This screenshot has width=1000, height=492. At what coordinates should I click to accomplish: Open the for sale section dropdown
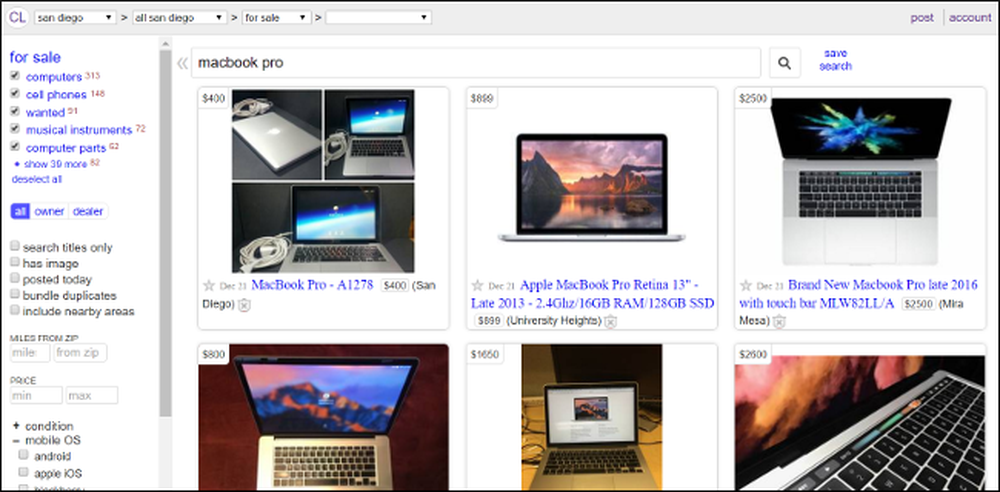click(276, 17)
